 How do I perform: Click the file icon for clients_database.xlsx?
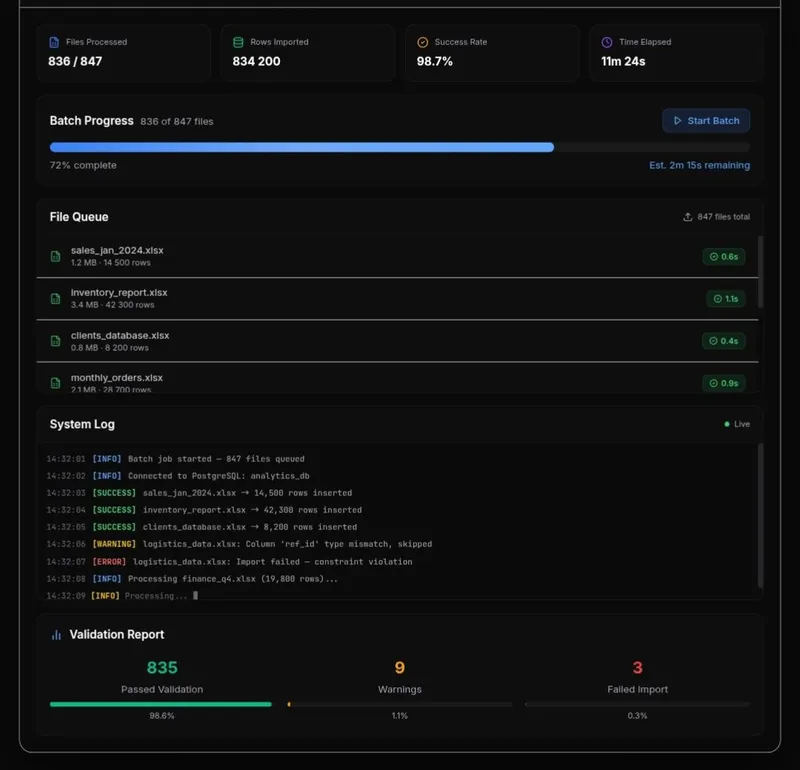coord(56,341)
